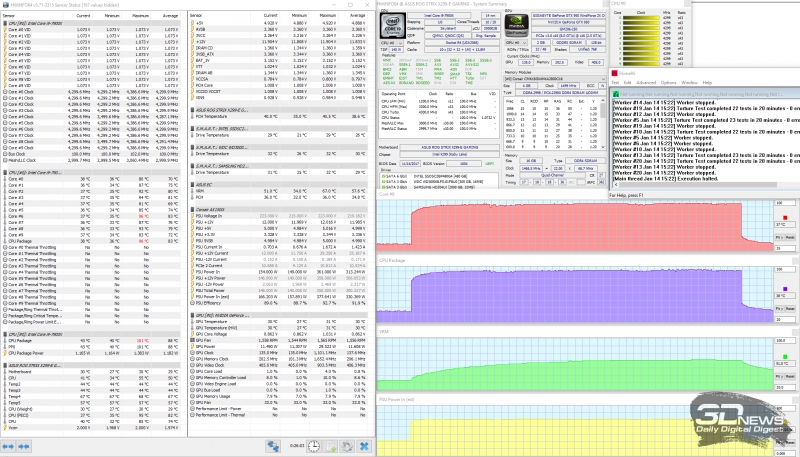This screenshot has height=457, width=800.
Task: Click the green worker window icon in Prime95
Action: tap(616, 94)
